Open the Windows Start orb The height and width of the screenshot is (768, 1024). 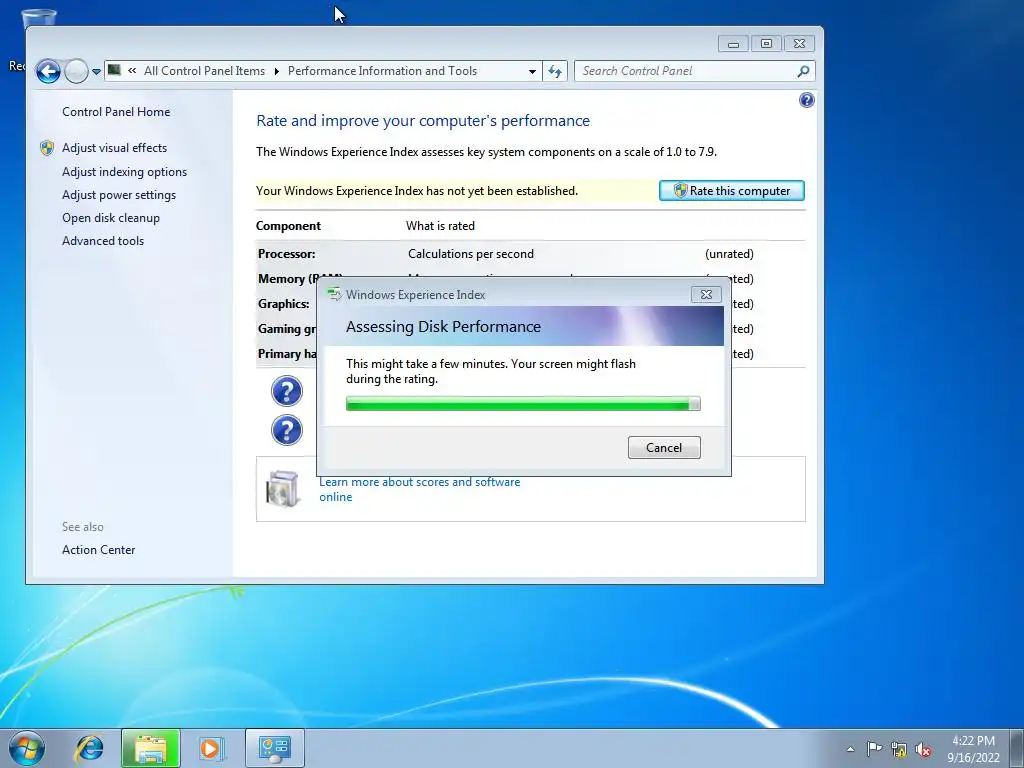point(27,748)
